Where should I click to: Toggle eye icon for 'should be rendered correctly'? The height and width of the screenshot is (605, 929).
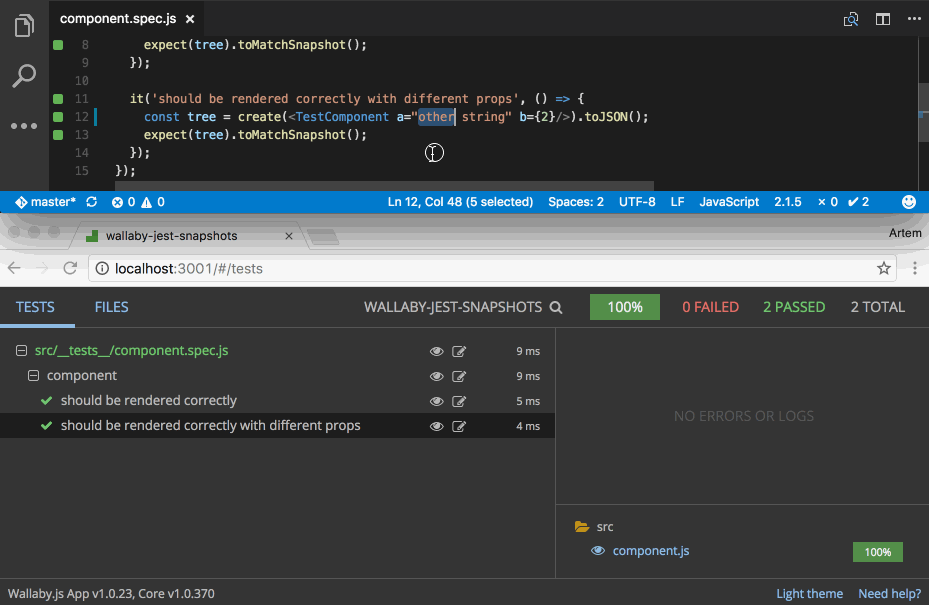tap(436, 401)
